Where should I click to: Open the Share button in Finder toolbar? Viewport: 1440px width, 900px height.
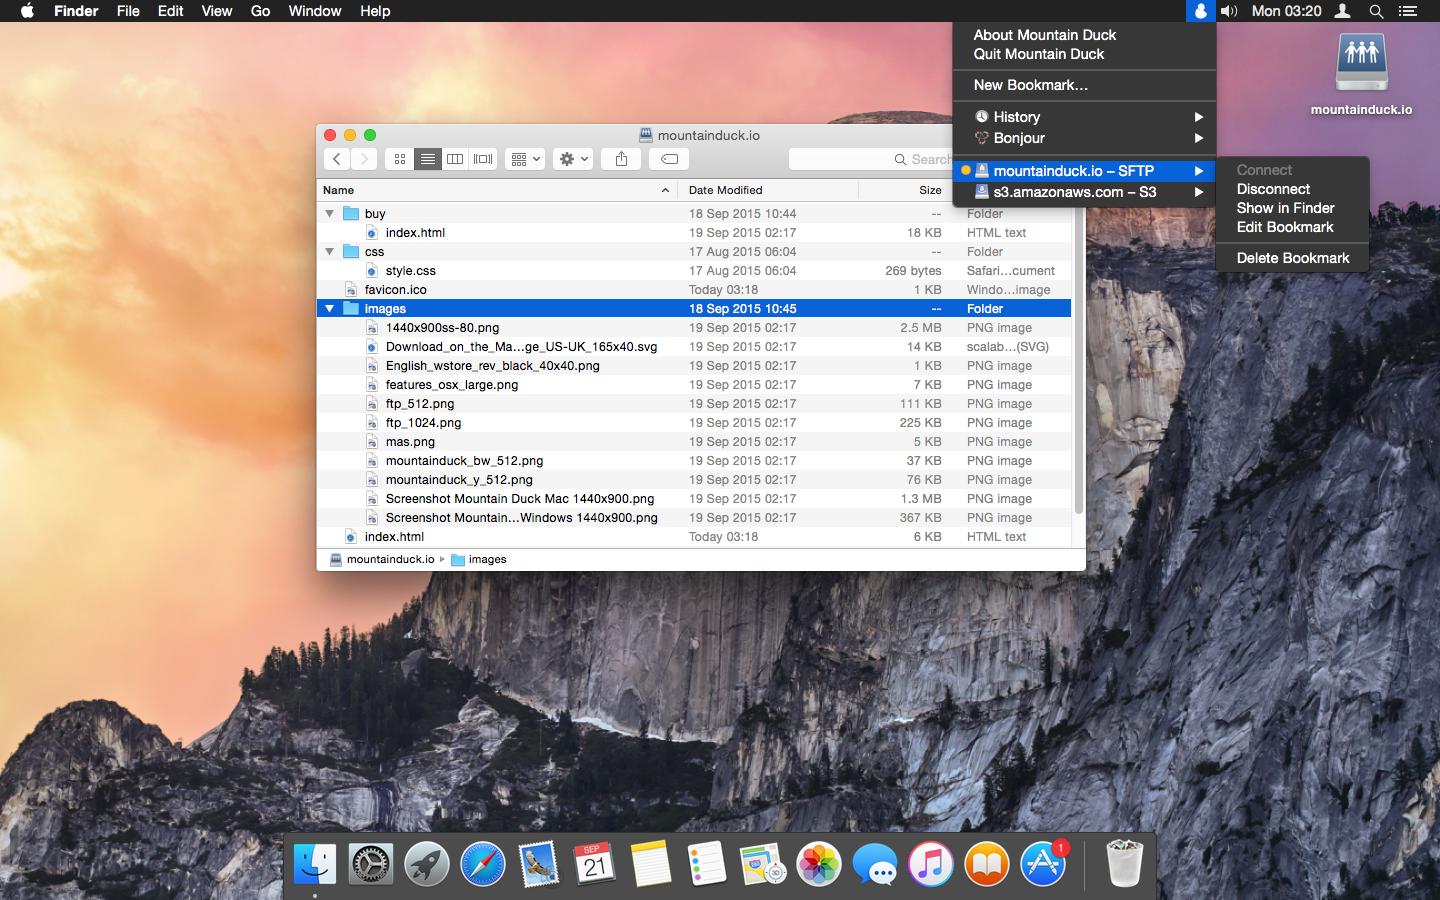tap(619, 158)
